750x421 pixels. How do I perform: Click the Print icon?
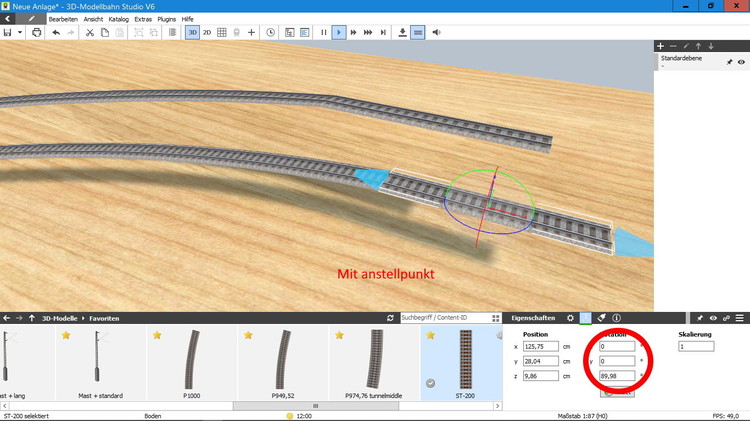pos(37,32)
